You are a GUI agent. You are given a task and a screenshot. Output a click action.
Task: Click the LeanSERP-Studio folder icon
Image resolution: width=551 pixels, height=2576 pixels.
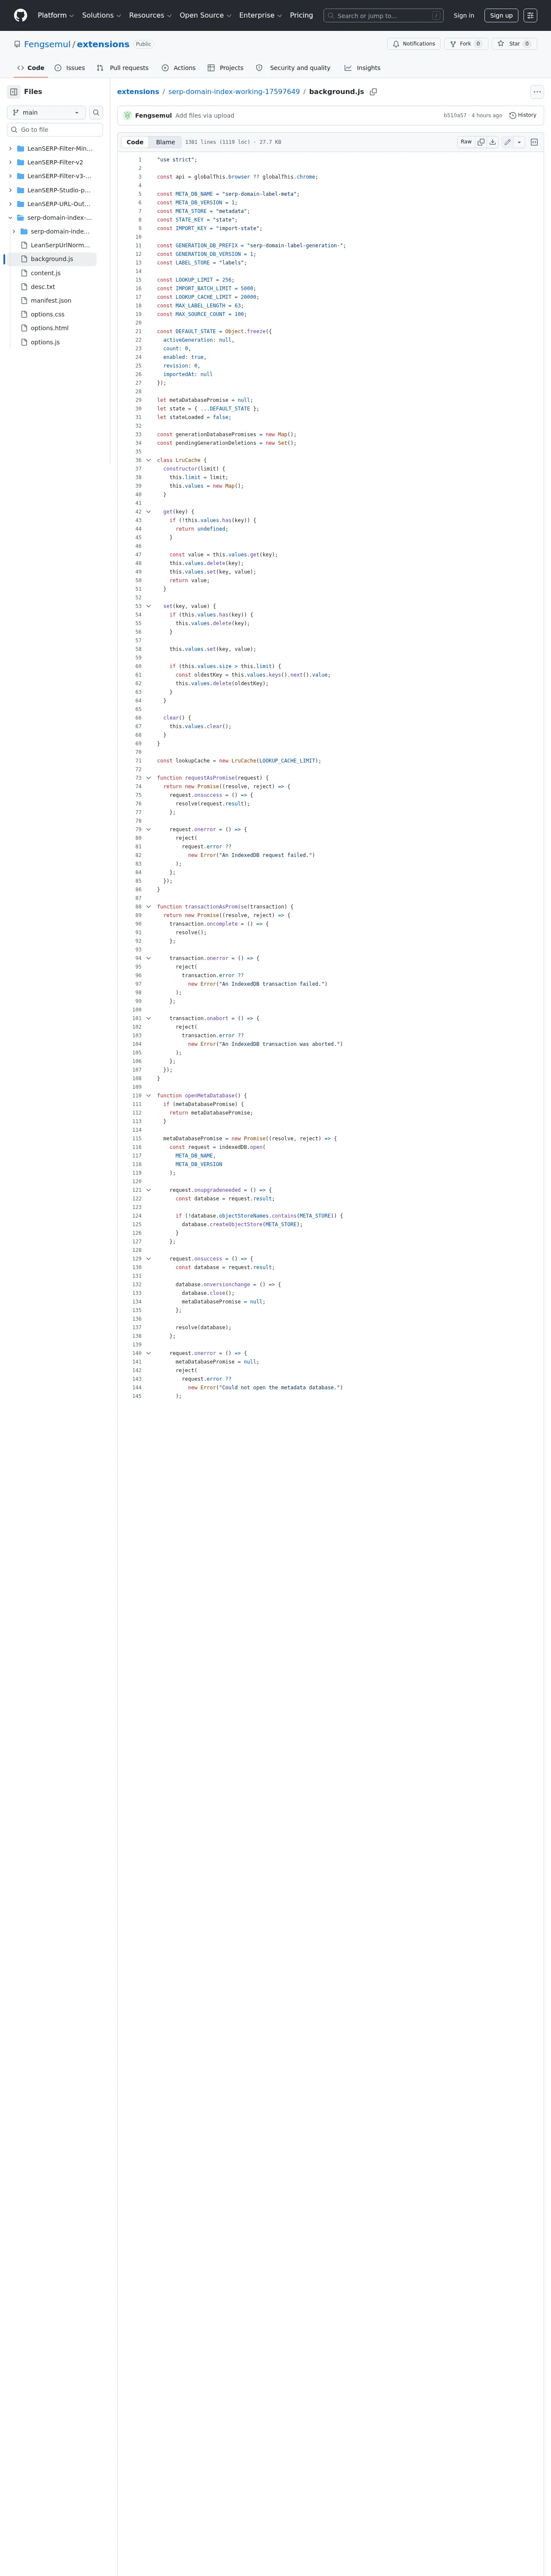[x=21, y=190]
